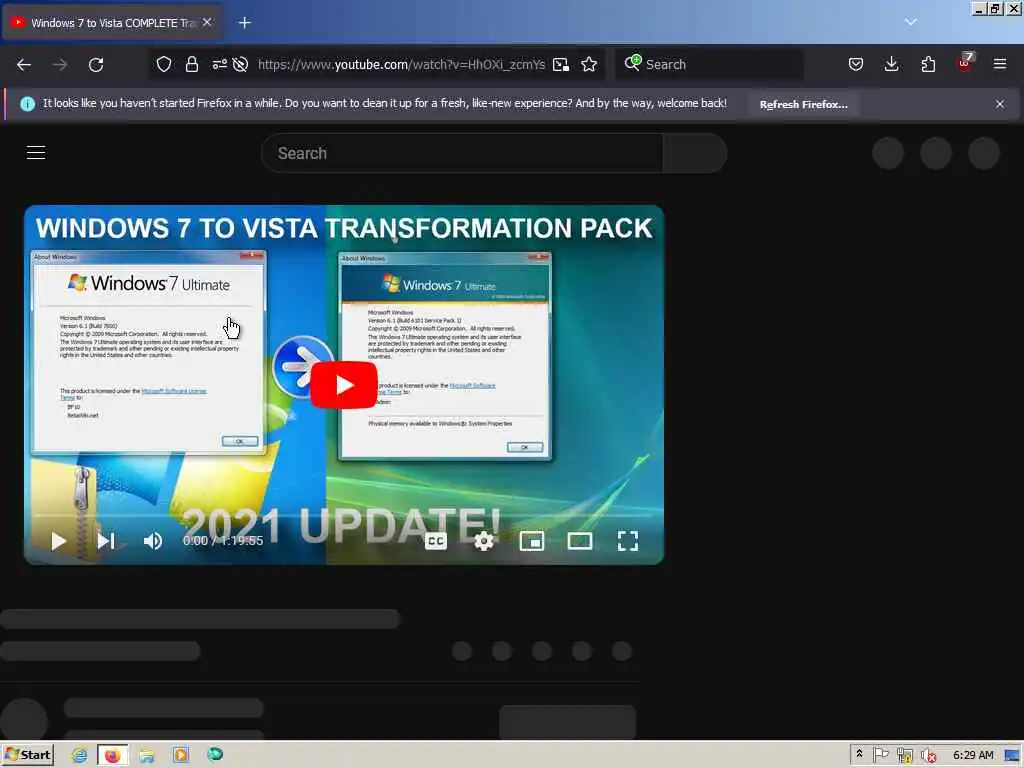View site security padlock info

[191, 64]
